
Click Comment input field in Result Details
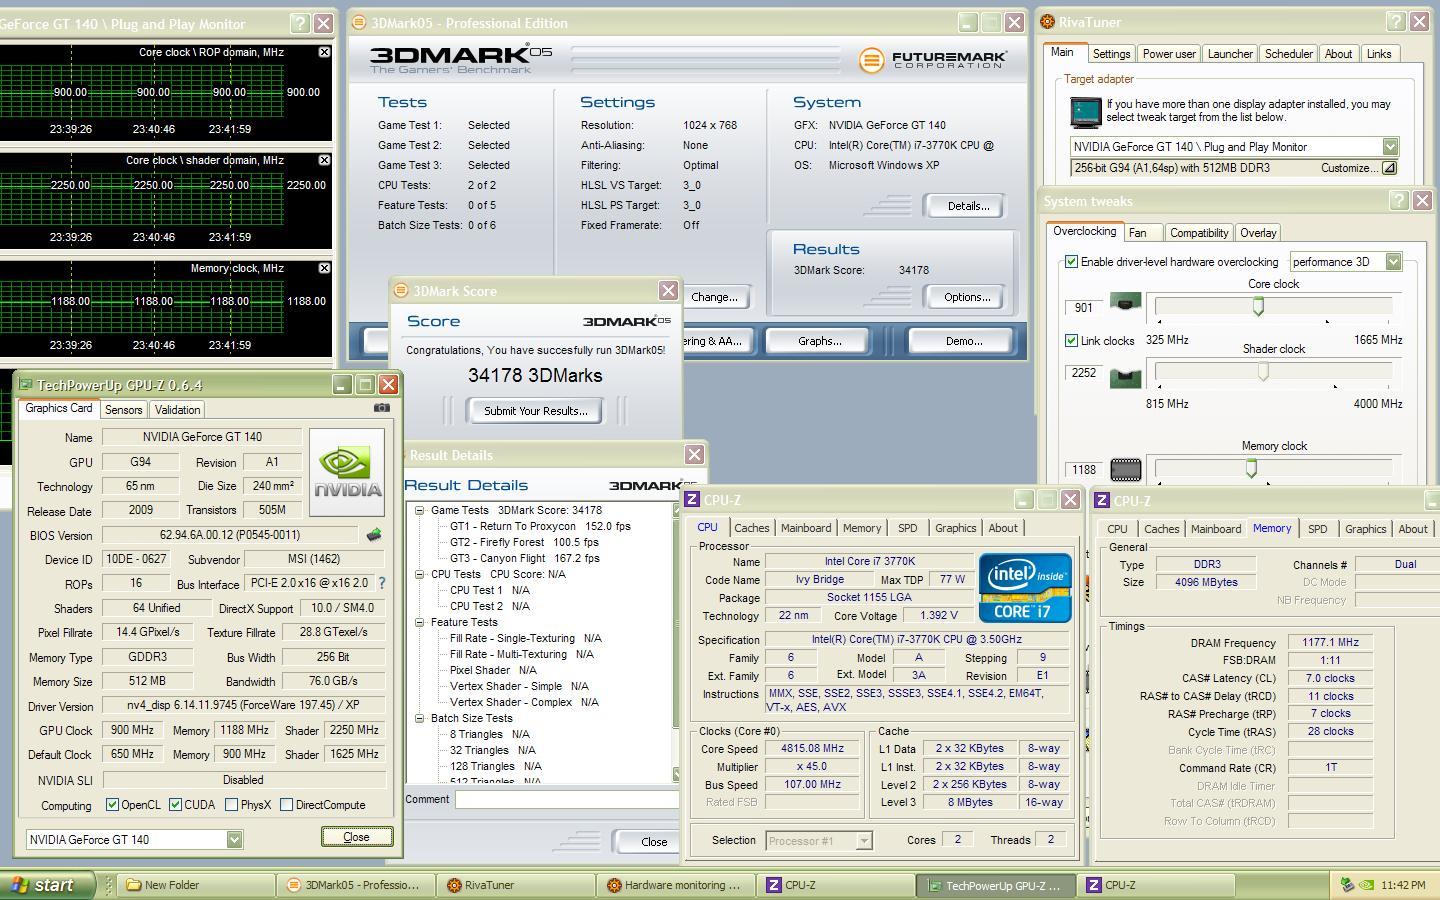coord(567,799)
